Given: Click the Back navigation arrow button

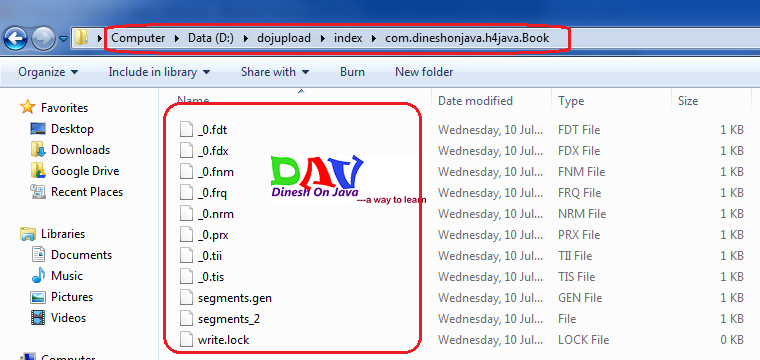Looking at the screenshot, I should click(x=16, y=38).
